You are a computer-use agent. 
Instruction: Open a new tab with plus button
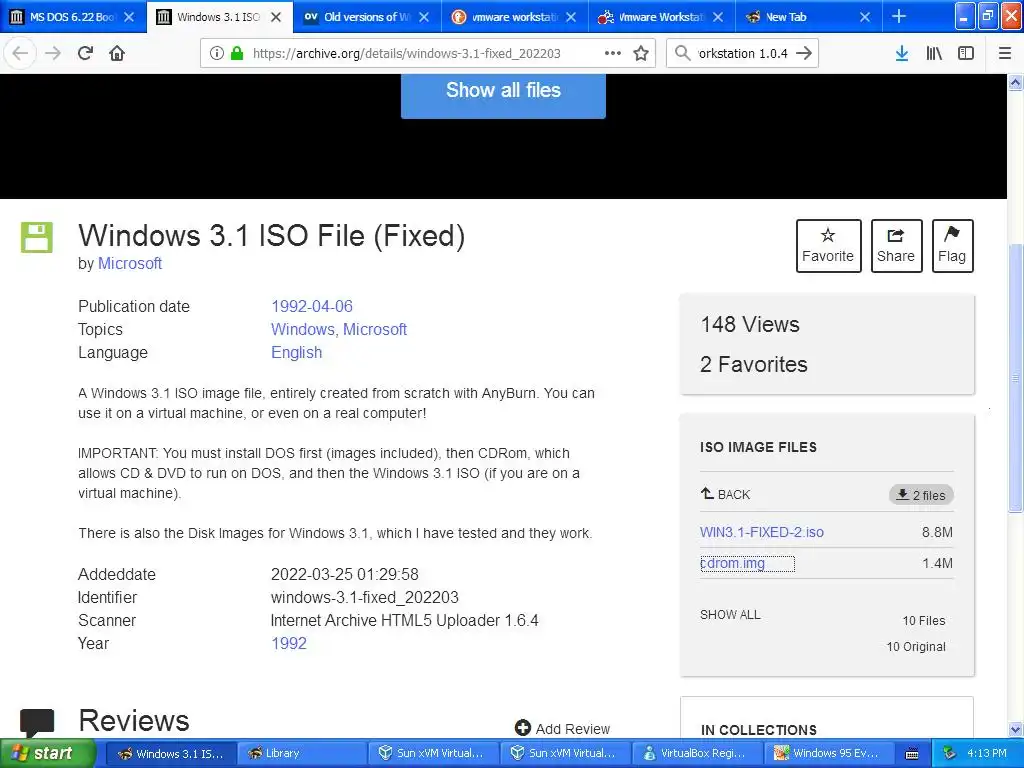(x=899, y=16)
